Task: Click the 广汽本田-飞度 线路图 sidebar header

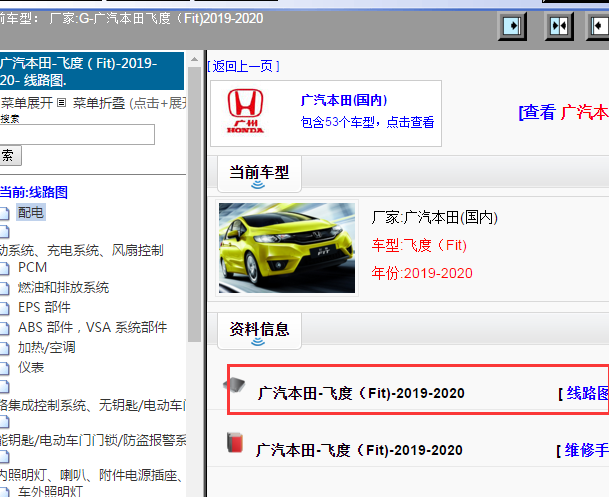Action: point(92,71)
